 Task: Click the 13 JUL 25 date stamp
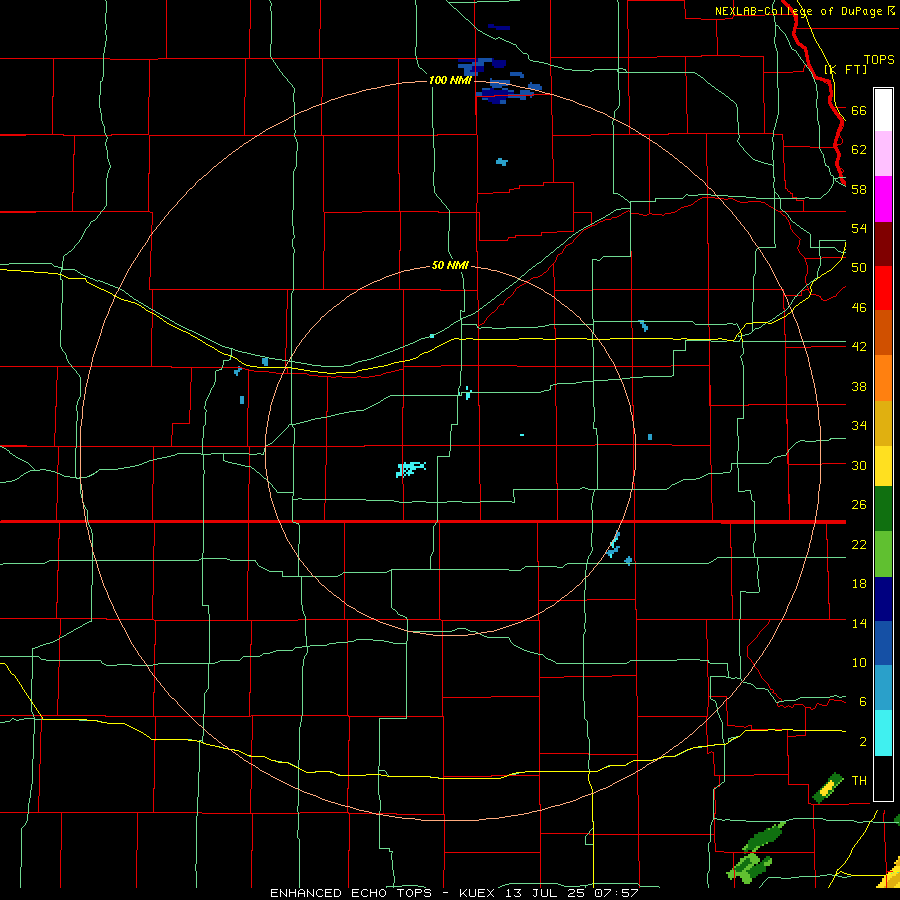coord(547,893)
